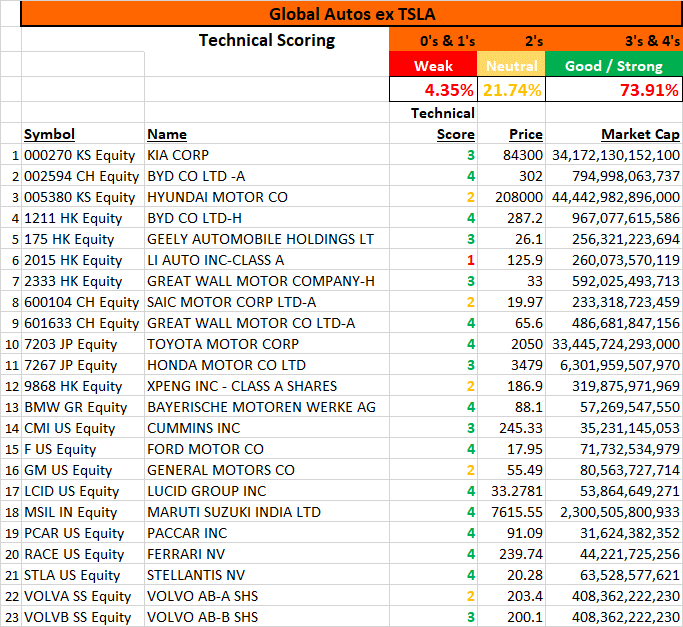Click the yellow Neutral label cell
Image resolution: width=683 pixels, height=627 pixels.
(511, 64)
